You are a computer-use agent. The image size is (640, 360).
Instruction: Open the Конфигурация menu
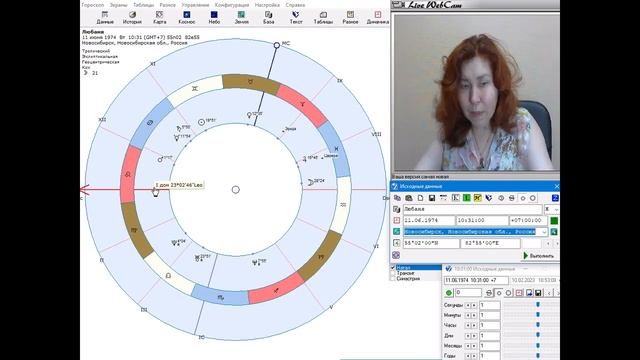click(x=232, y=5)
